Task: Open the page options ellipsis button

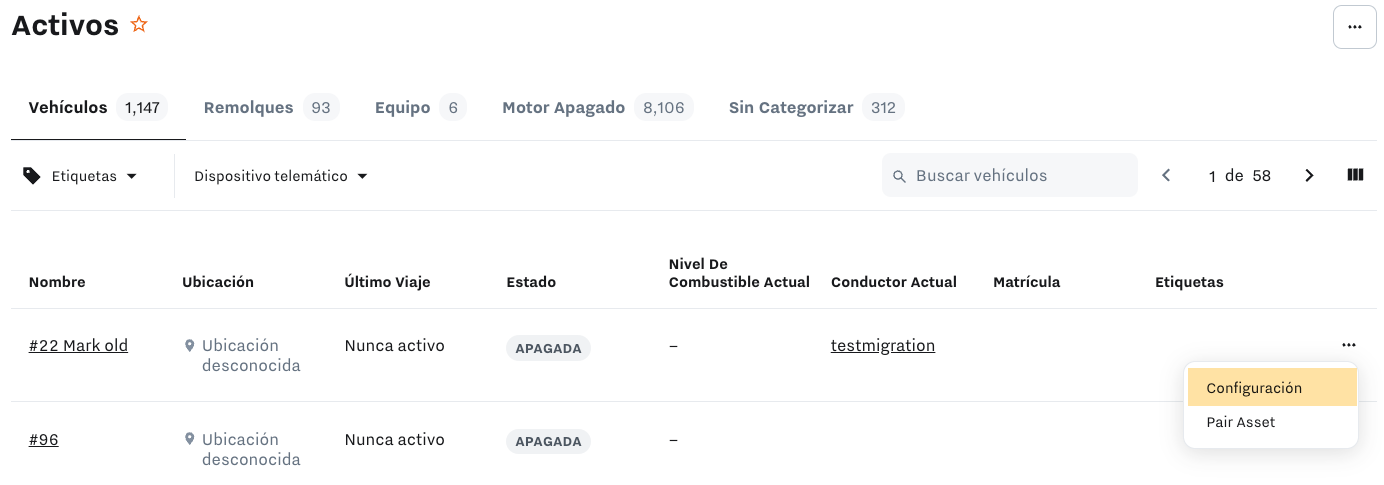Action: [x=1354, y=27]
